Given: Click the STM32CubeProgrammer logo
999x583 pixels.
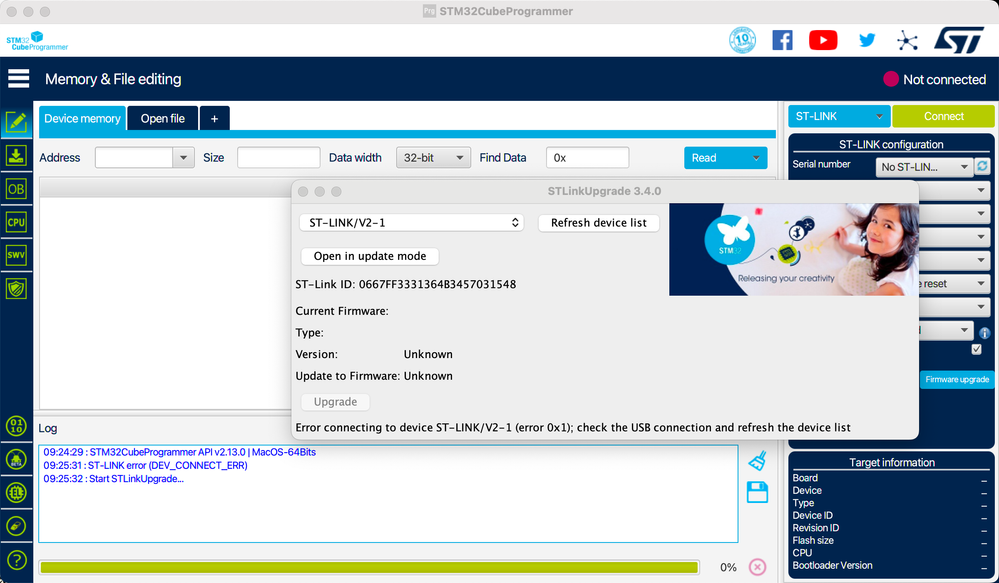Looking at the screenshot, I should coord(37,41).
